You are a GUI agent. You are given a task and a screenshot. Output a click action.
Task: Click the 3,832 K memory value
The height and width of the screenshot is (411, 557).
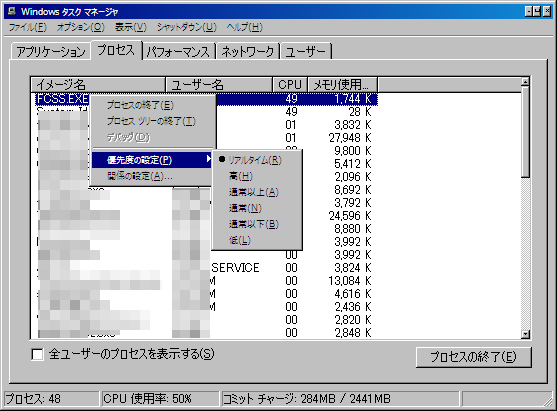coord(353,125)
